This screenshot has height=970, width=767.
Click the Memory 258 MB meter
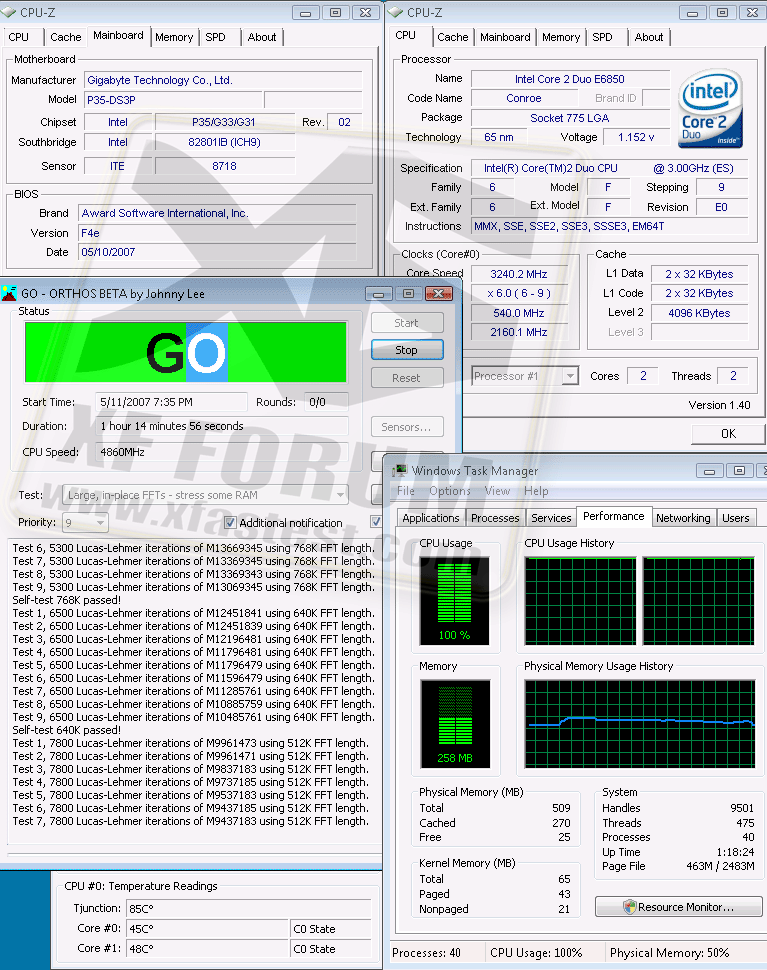coord(455,724)
